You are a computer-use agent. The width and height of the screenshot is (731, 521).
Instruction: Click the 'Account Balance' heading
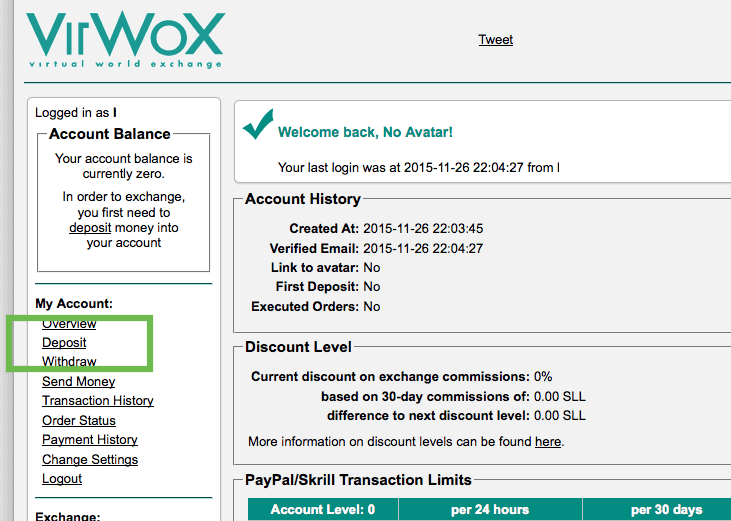(110, 134)
